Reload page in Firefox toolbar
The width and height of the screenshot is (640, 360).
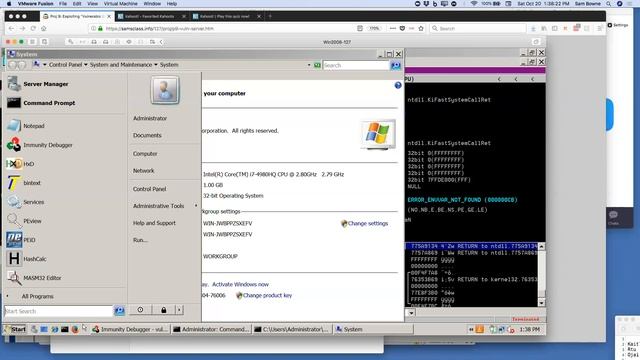coord(33,29)
